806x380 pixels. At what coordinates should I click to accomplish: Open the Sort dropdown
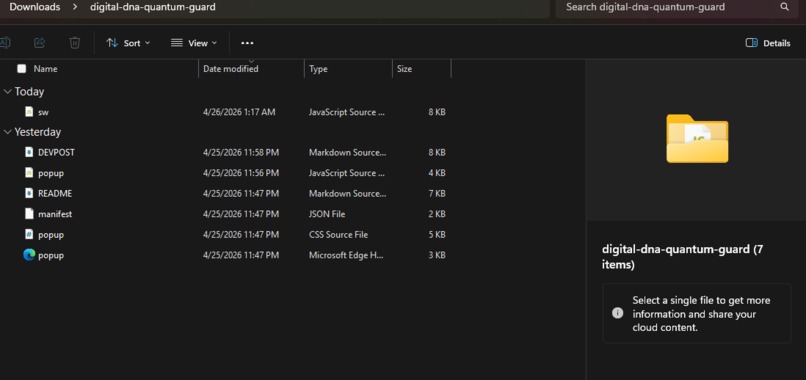pyautogui.click(x=128, y=43)
